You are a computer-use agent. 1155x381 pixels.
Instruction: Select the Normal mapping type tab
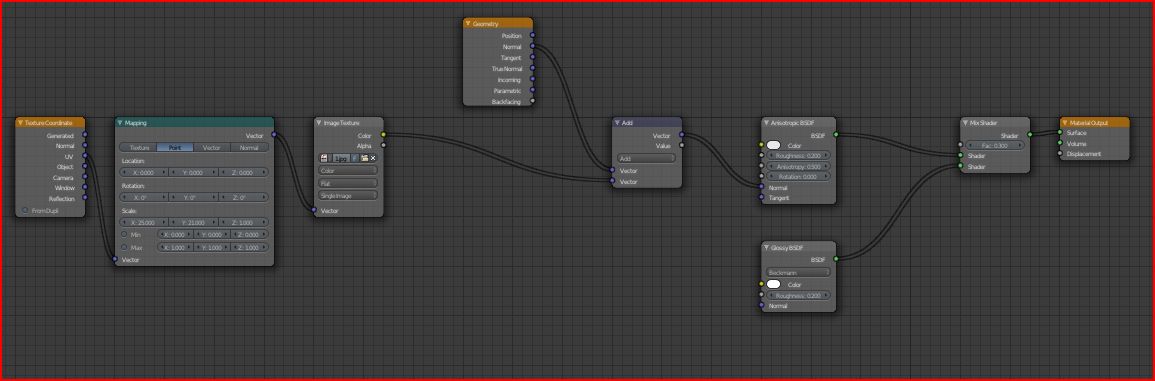coord(250,147)
